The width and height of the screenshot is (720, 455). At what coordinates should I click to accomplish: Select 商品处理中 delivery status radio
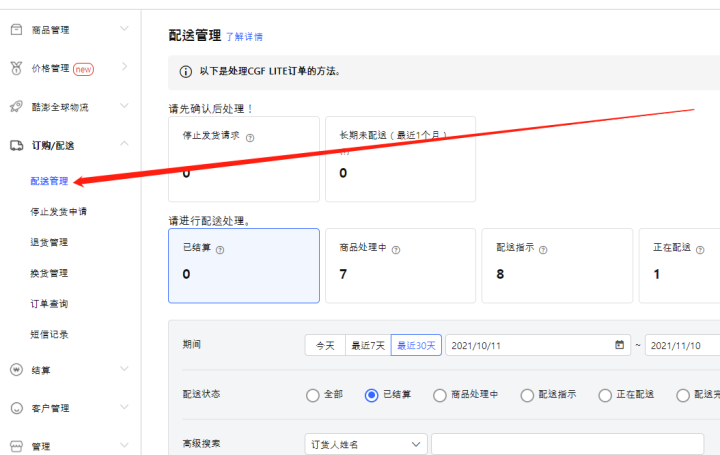click(x=440, y=395)
